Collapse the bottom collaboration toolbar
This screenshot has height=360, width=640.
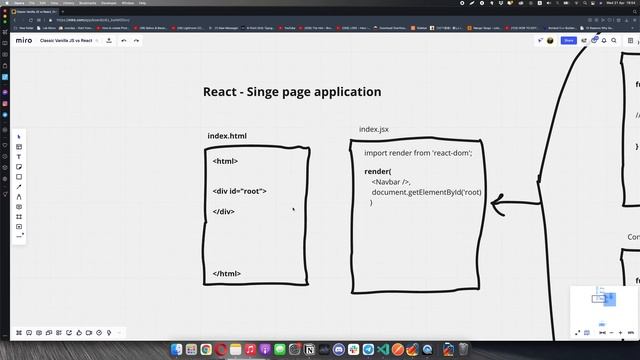[x=119, y=333]
